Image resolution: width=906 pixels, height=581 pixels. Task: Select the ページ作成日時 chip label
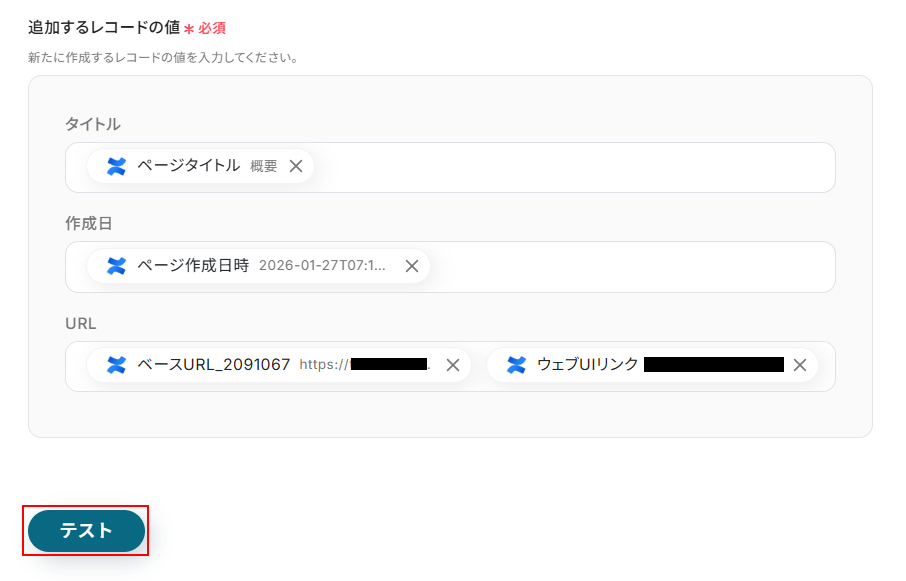click(x=192, y=266)
